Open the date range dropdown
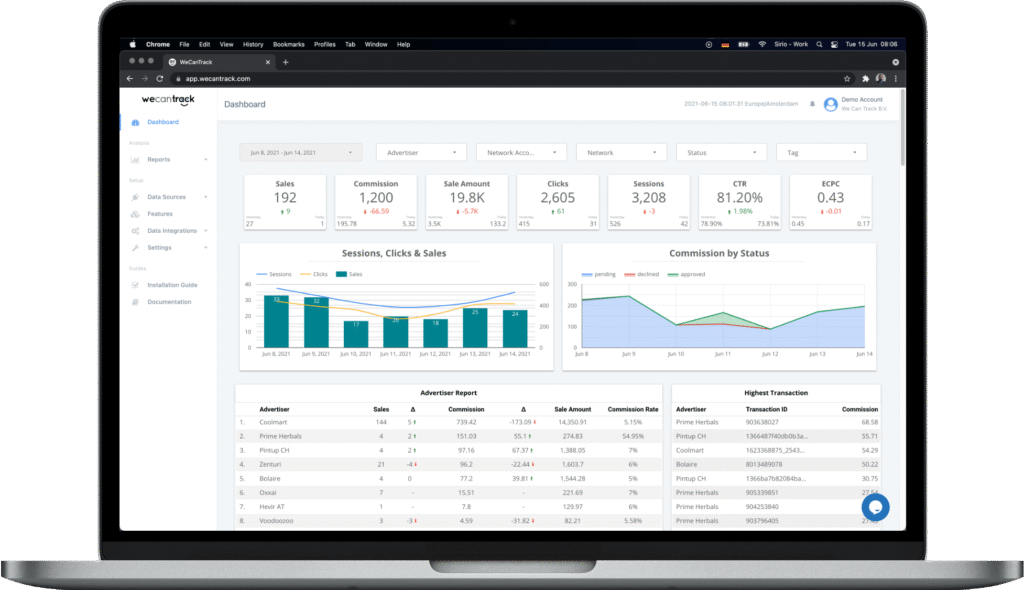1024x590 pixels. pos(300,152)
